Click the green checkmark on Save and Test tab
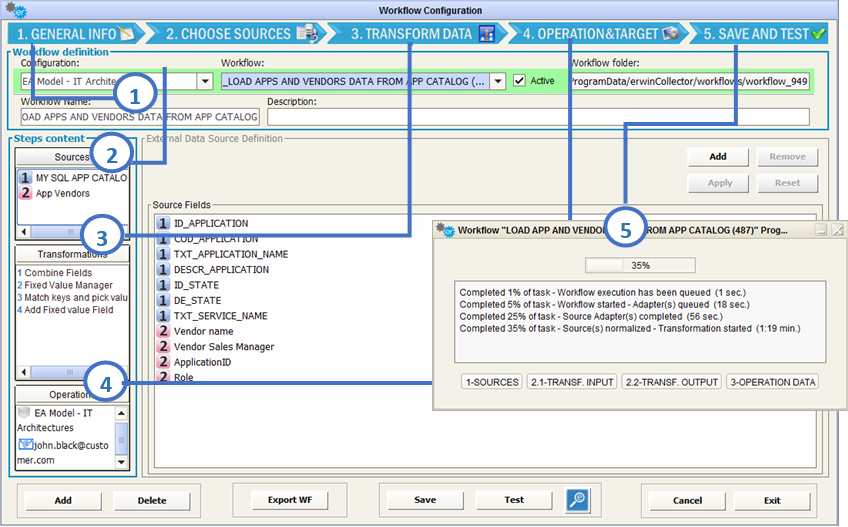This screenshot has width=848, height=527. [818, 34]
